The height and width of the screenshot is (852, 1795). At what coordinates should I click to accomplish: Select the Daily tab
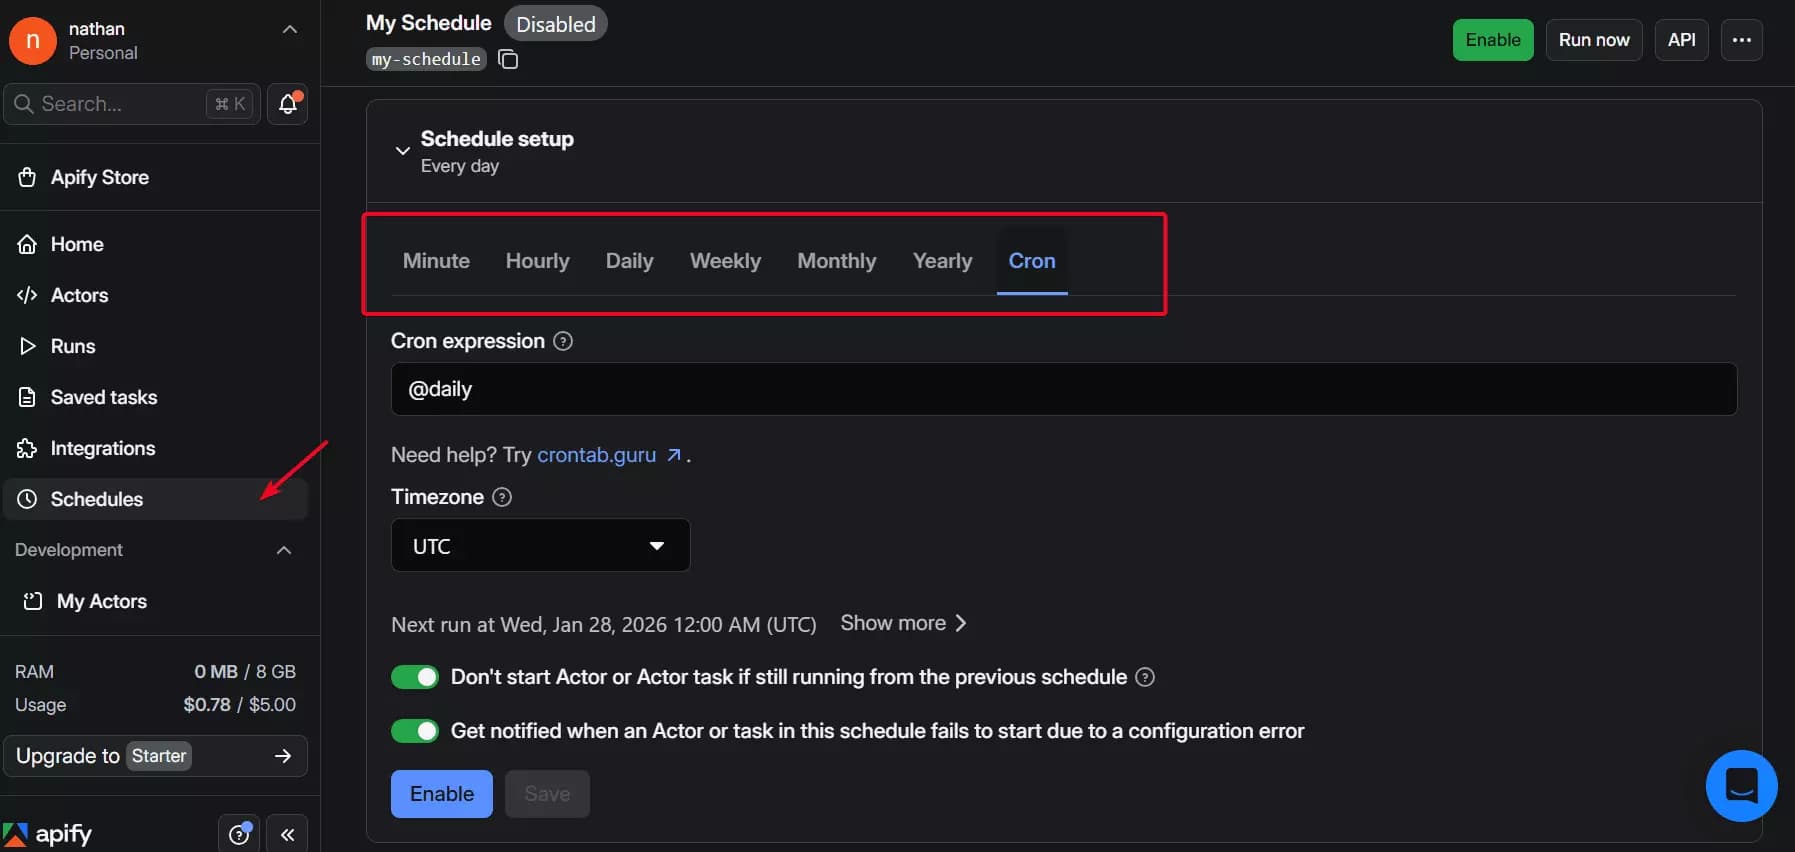(629, 261)
